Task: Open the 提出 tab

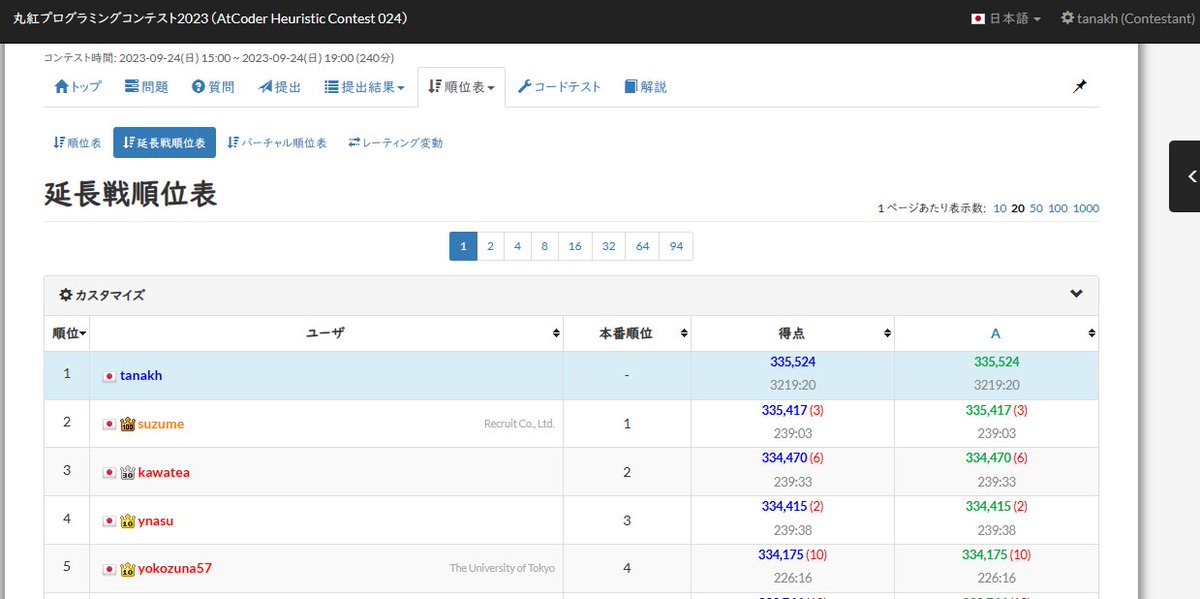Action: [280, 87]
